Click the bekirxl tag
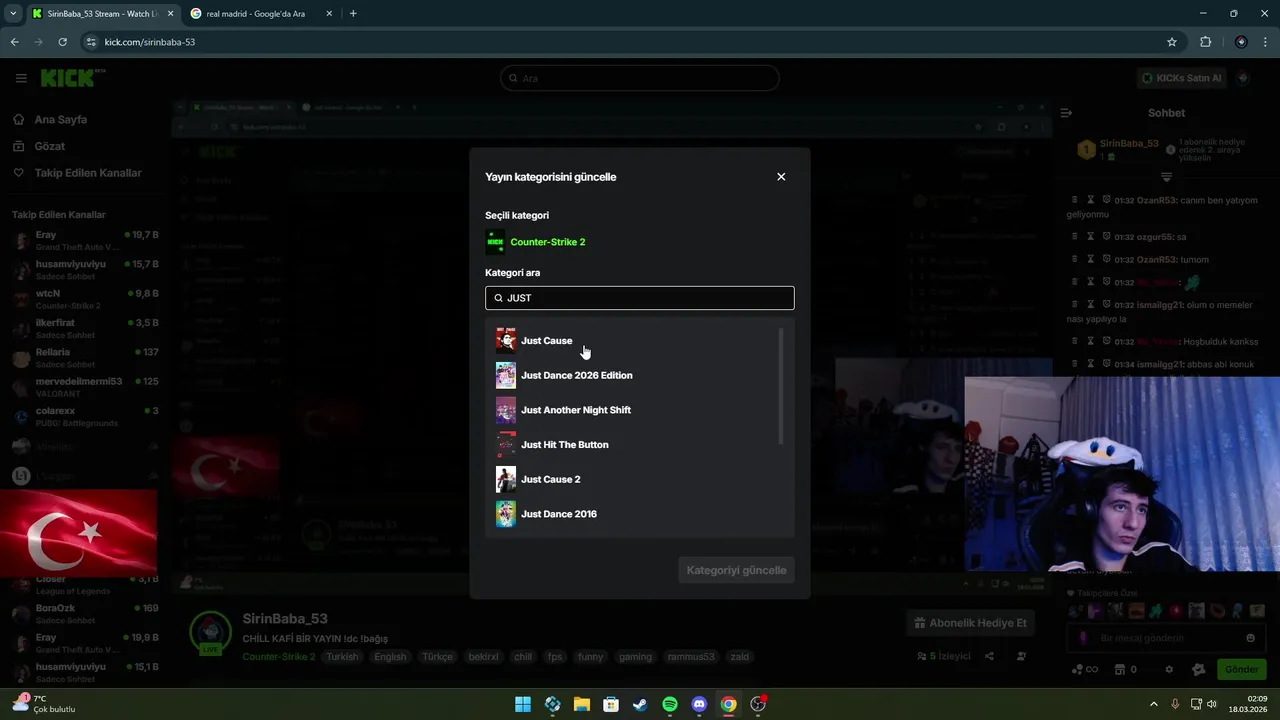 tap(484, 657)
